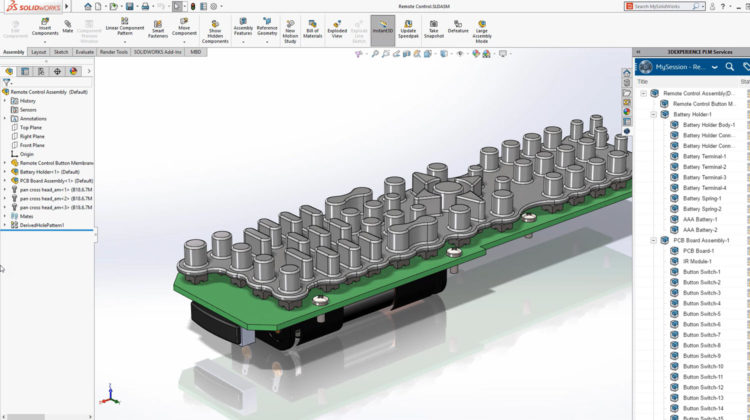This screenshot has width=750, height=420.
Task: Click the Search MySolidWorks field
Action: (x=672, y=6)
